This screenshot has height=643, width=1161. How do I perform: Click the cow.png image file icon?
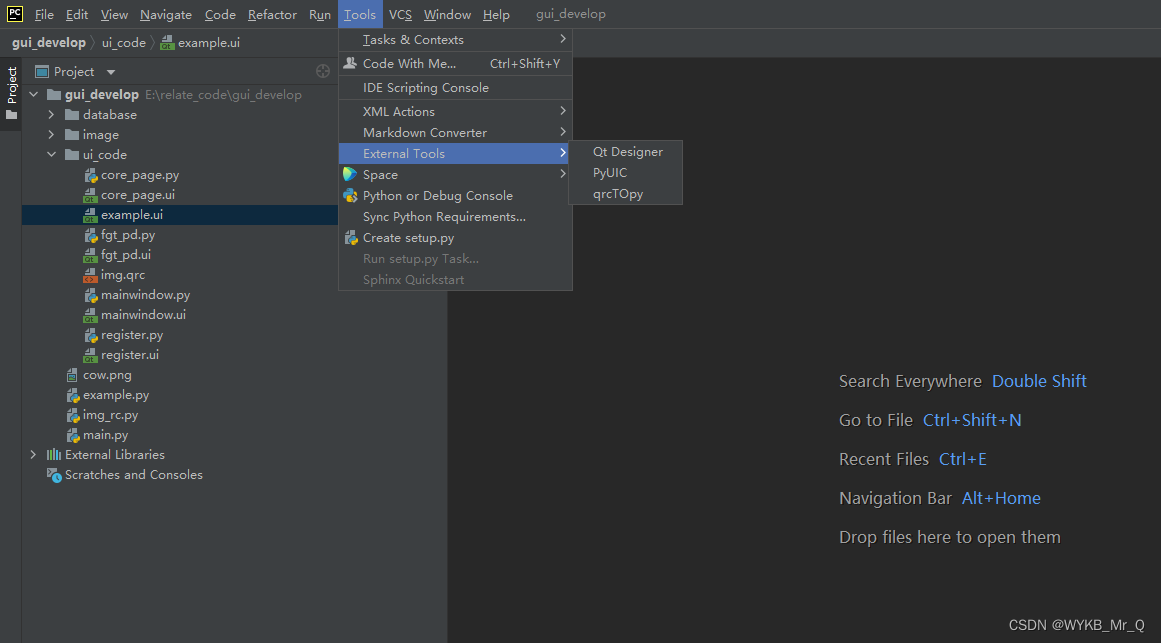(x=72, y=375)
